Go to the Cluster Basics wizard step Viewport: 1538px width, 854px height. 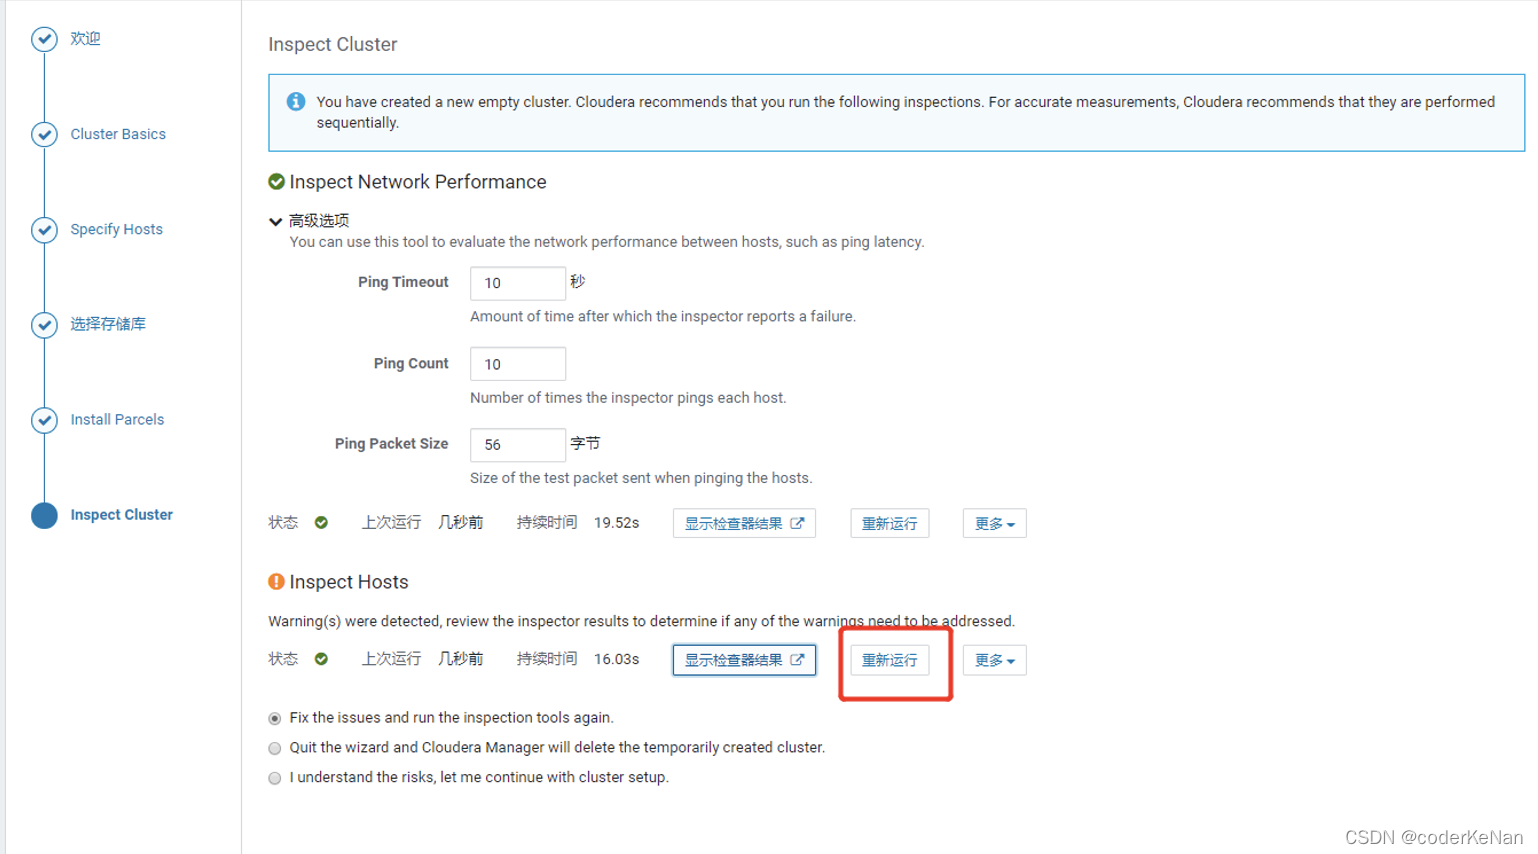pyautogui.click(x=118, y=134)
